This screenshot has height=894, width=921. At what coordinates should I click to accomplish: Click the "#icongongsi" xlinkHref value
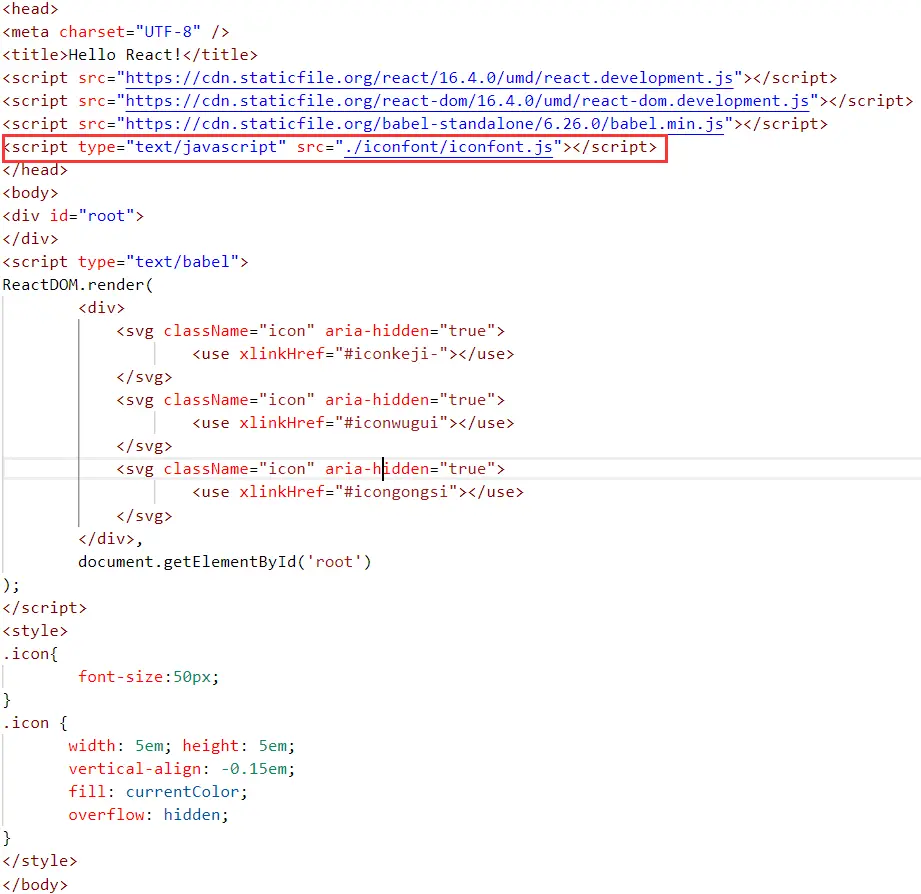pyautogui.click(x=396, y=492)
